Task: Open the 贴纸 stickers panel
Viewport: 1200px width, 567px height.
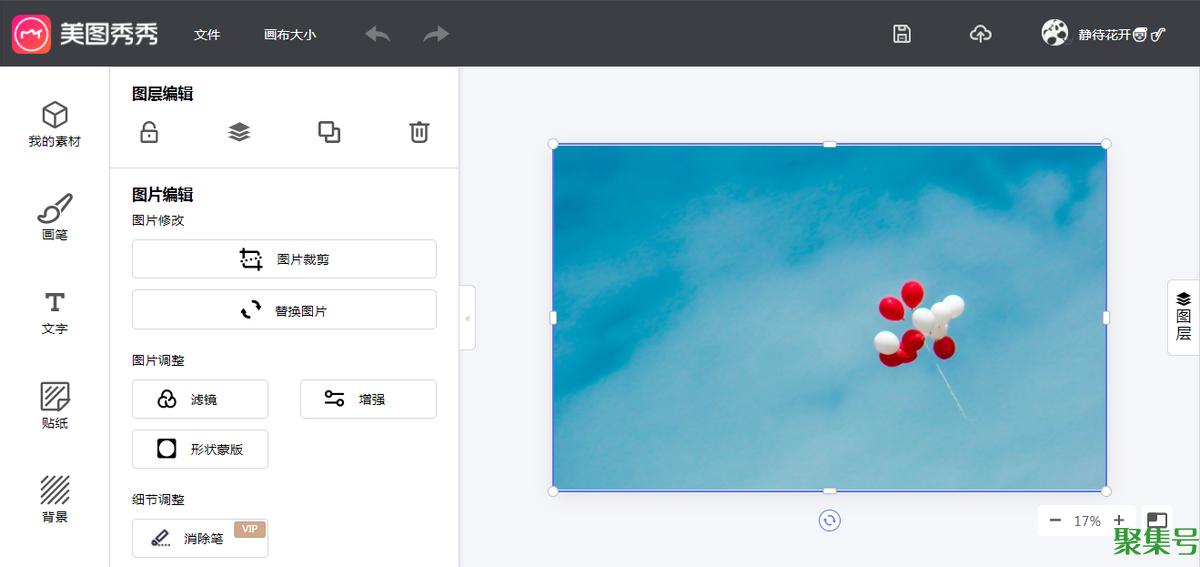Action: (x=55, y=405)
